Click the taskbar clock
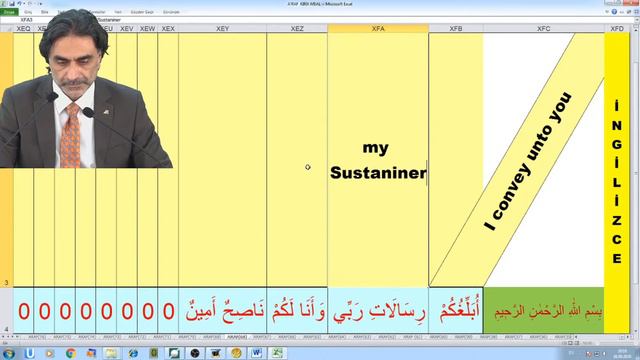Image resolution: width=640 pixels, height=360 pixels. point(622,353)
